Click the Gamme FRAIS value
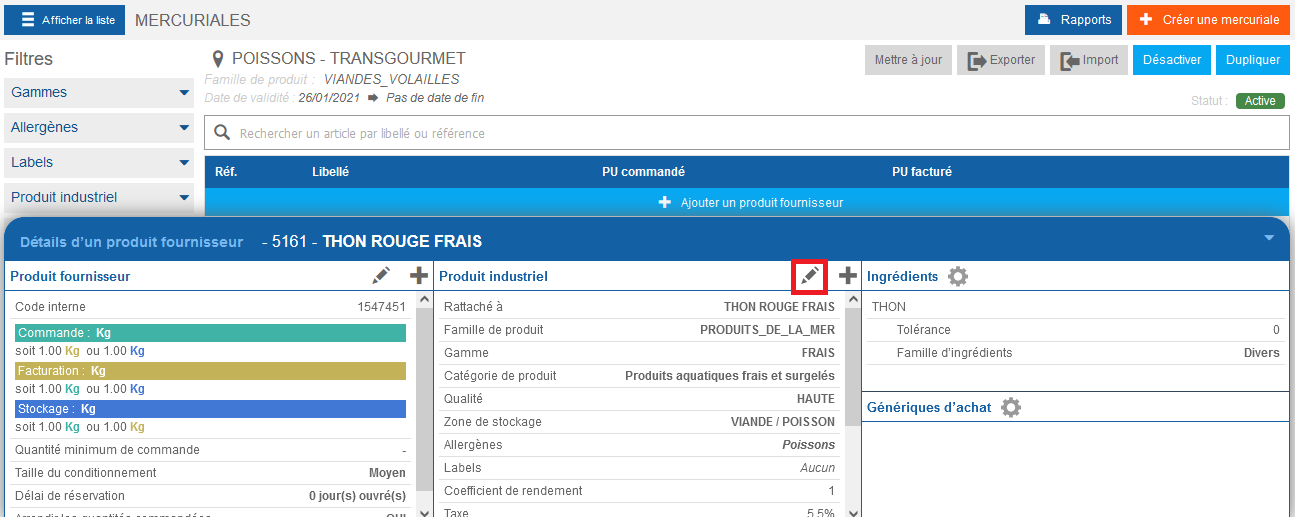Screen dimensions: 1295x529 tap(818, 353)
